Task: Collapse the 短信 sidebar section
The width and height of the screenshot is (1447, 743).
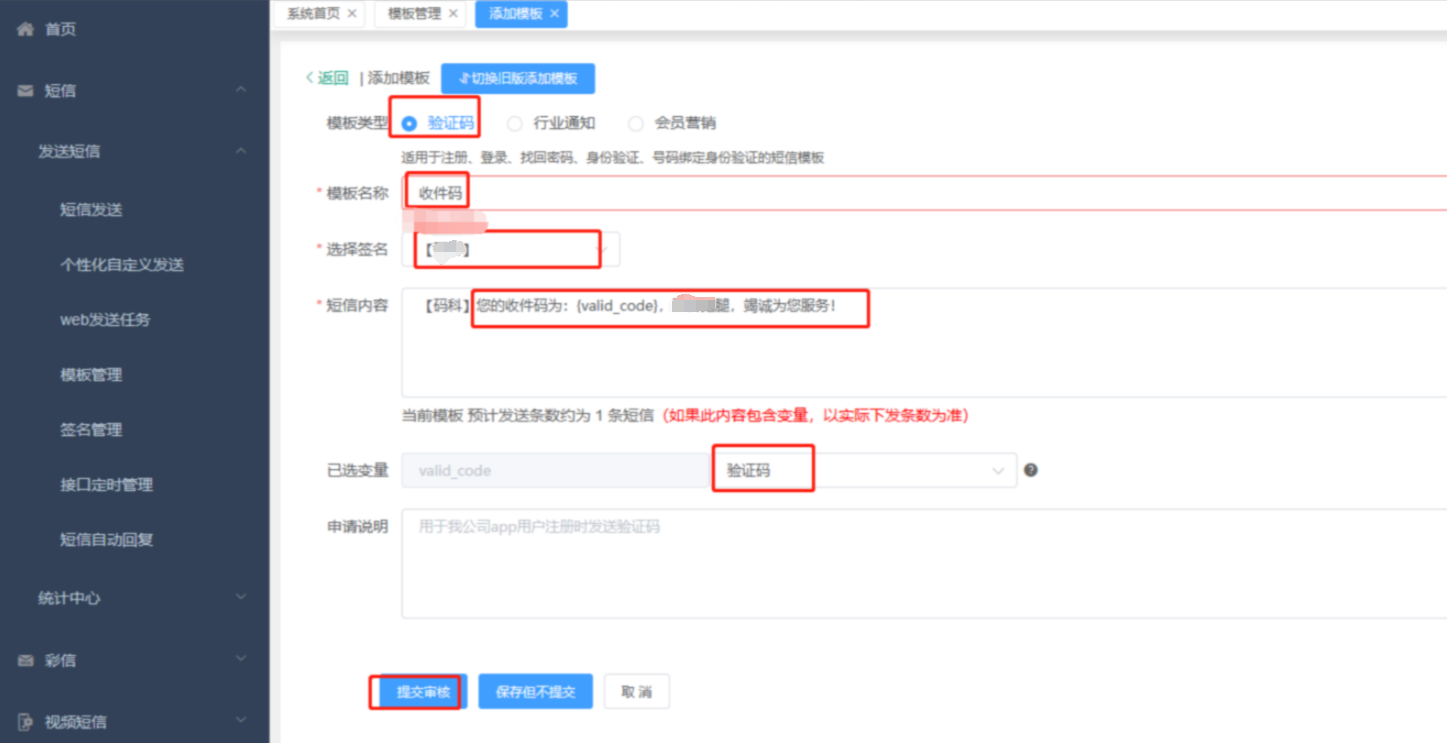Action: 241,91
